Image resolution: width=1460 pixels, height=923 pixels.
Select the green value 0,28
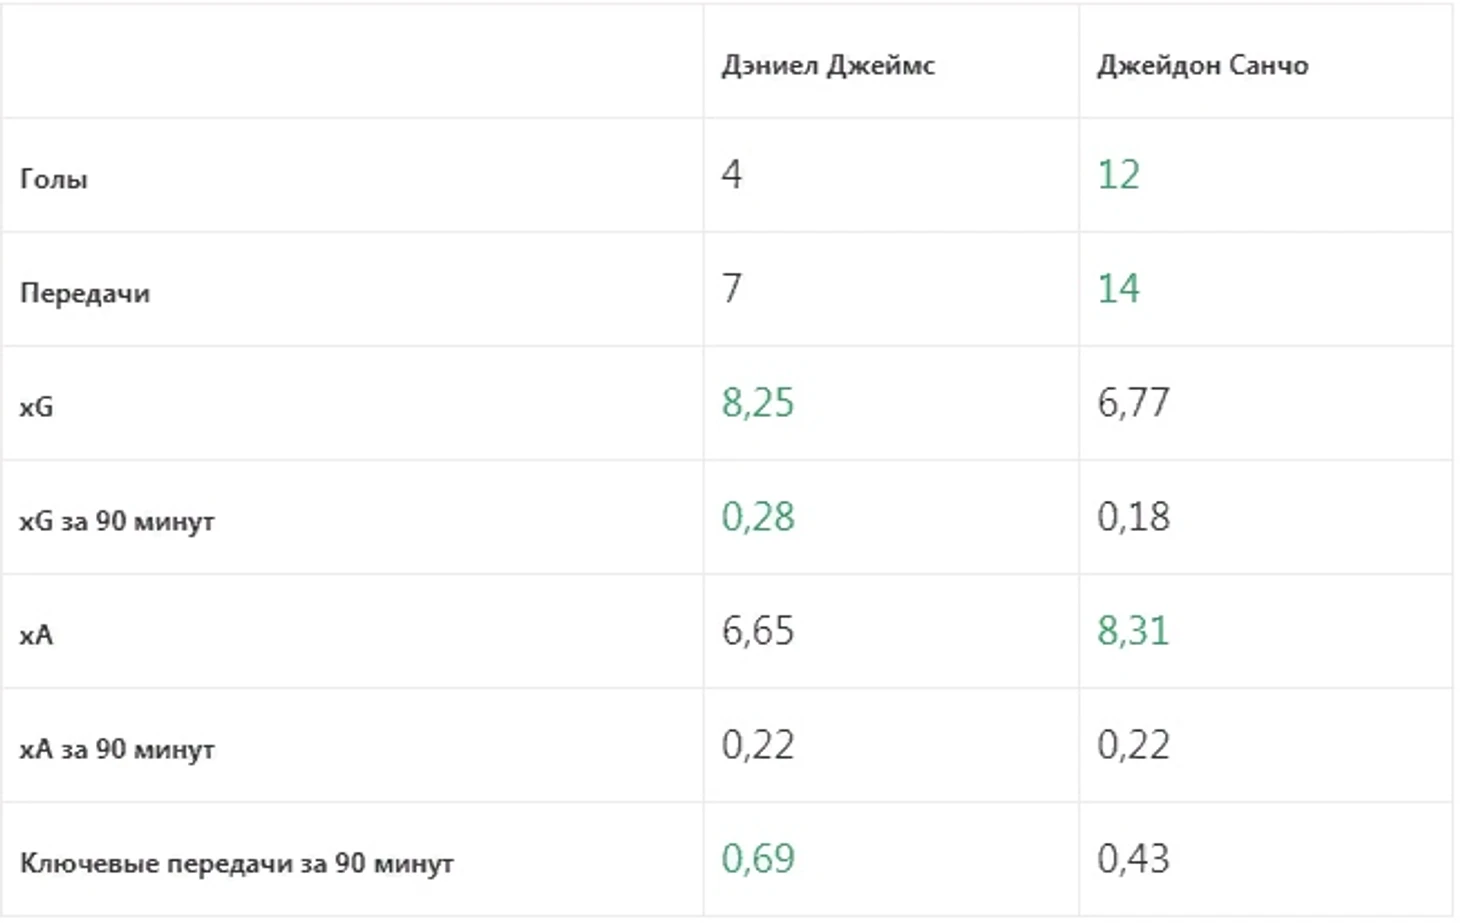tap(758, 517)
